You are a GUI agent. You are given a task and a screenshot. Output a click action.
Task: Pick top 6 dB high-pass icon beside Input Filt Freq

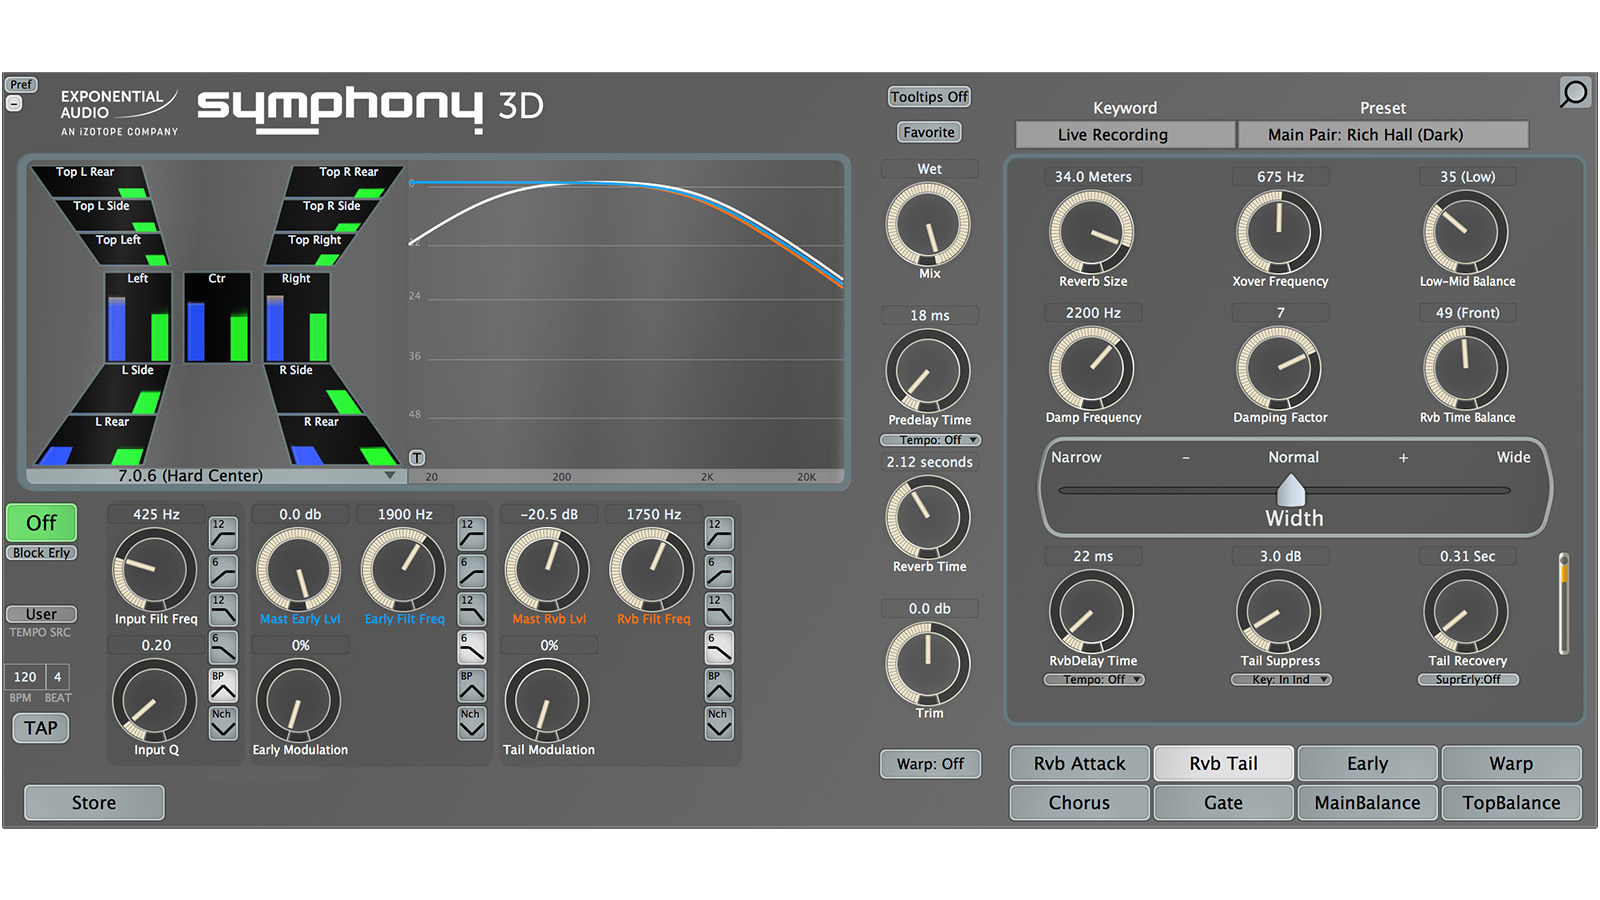(x=223, y=572)
